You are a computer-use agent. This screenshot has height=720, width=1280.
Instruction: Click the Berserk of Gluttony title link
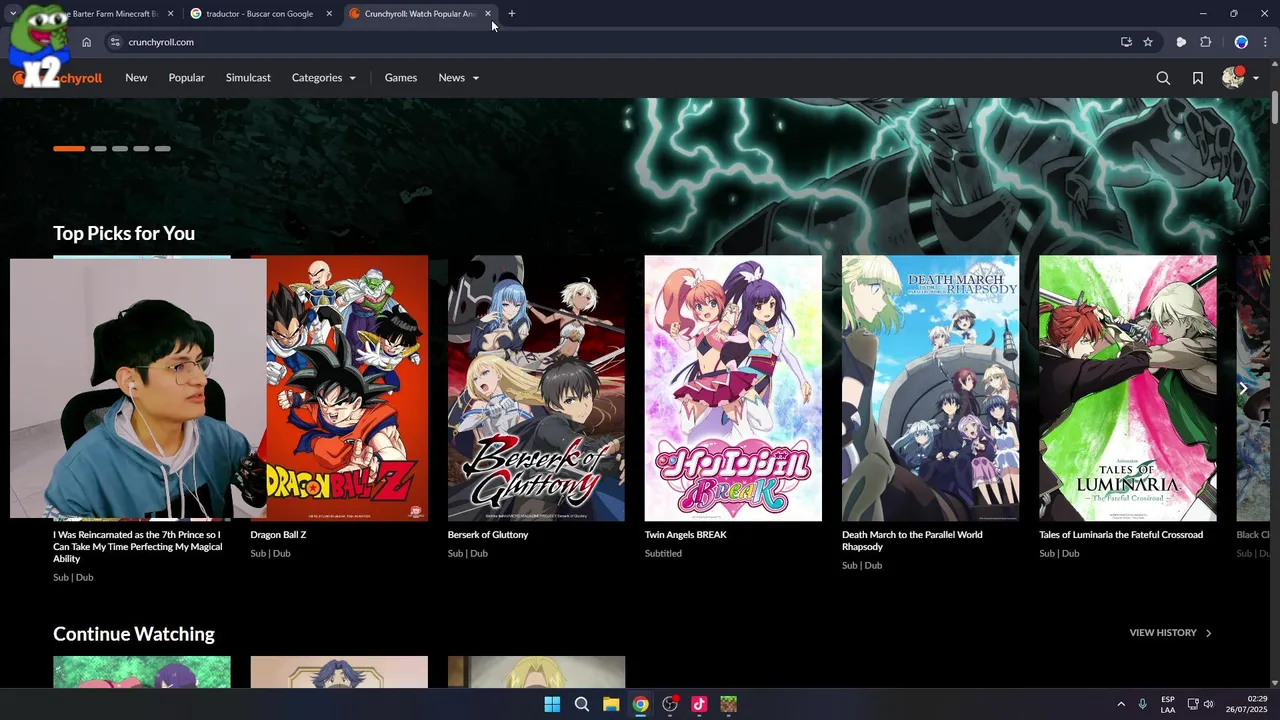(x=488, y=535)
